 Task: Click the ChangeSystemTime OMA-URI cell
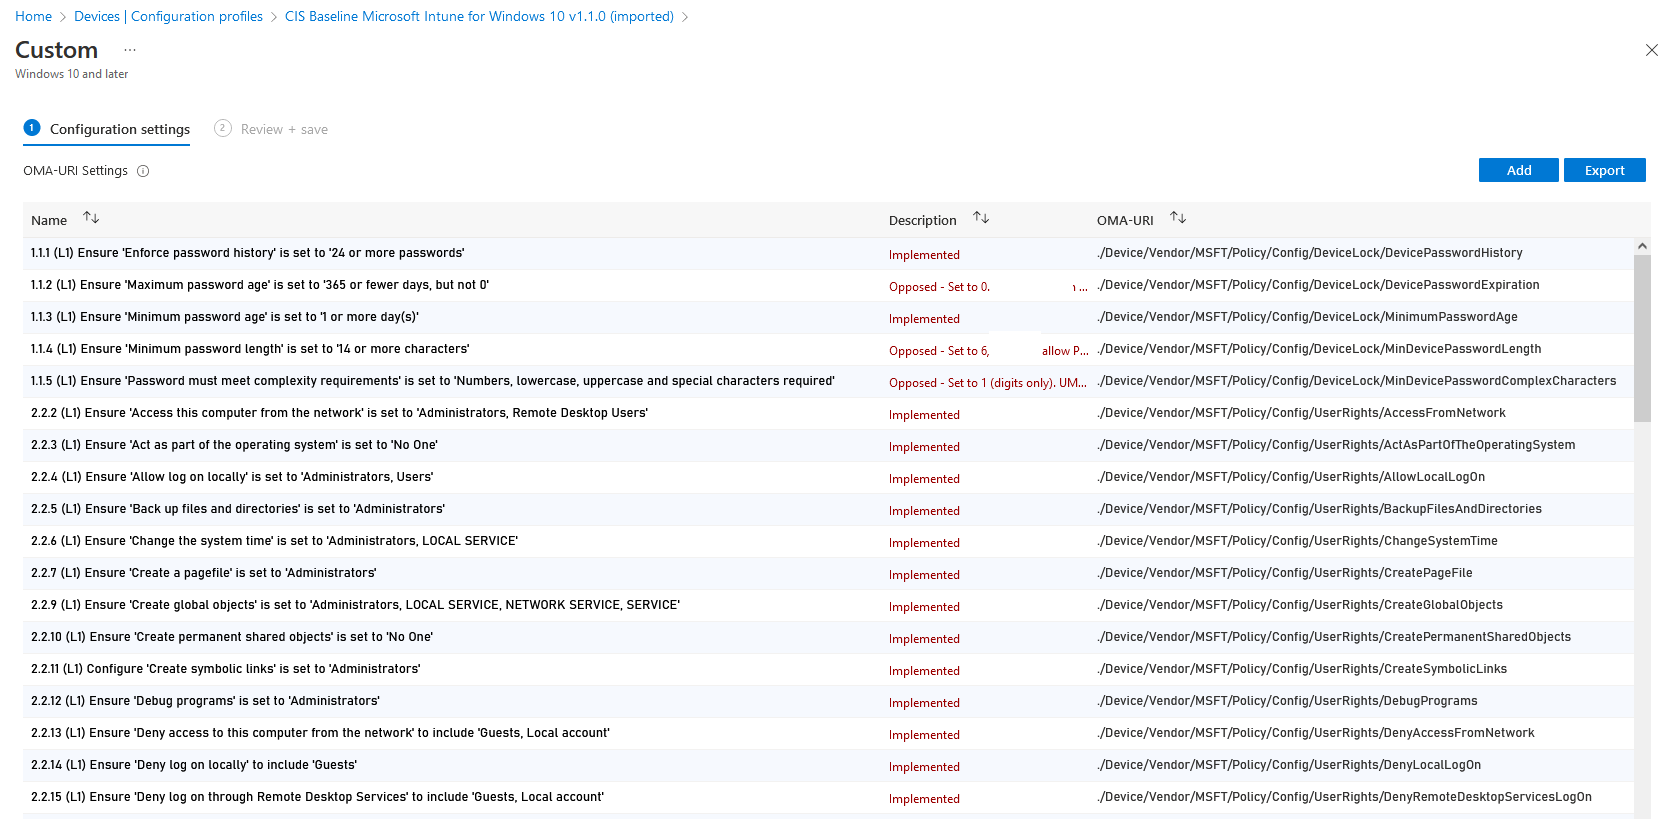(1297, 541)
